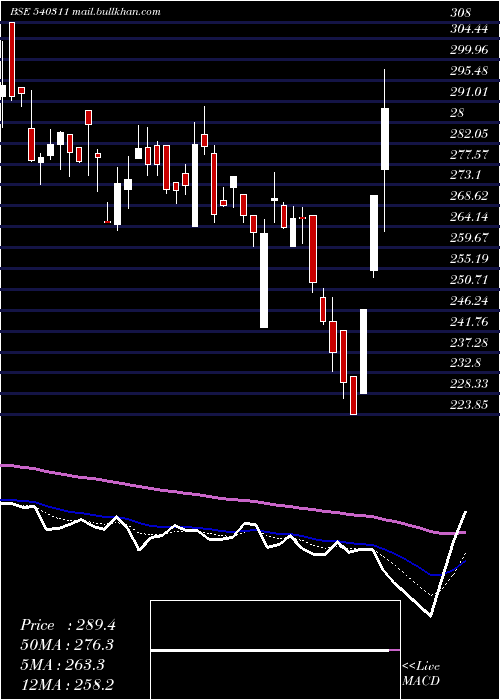
Task: Click the 250.71 price axis label
Action: tap(469, 279)
